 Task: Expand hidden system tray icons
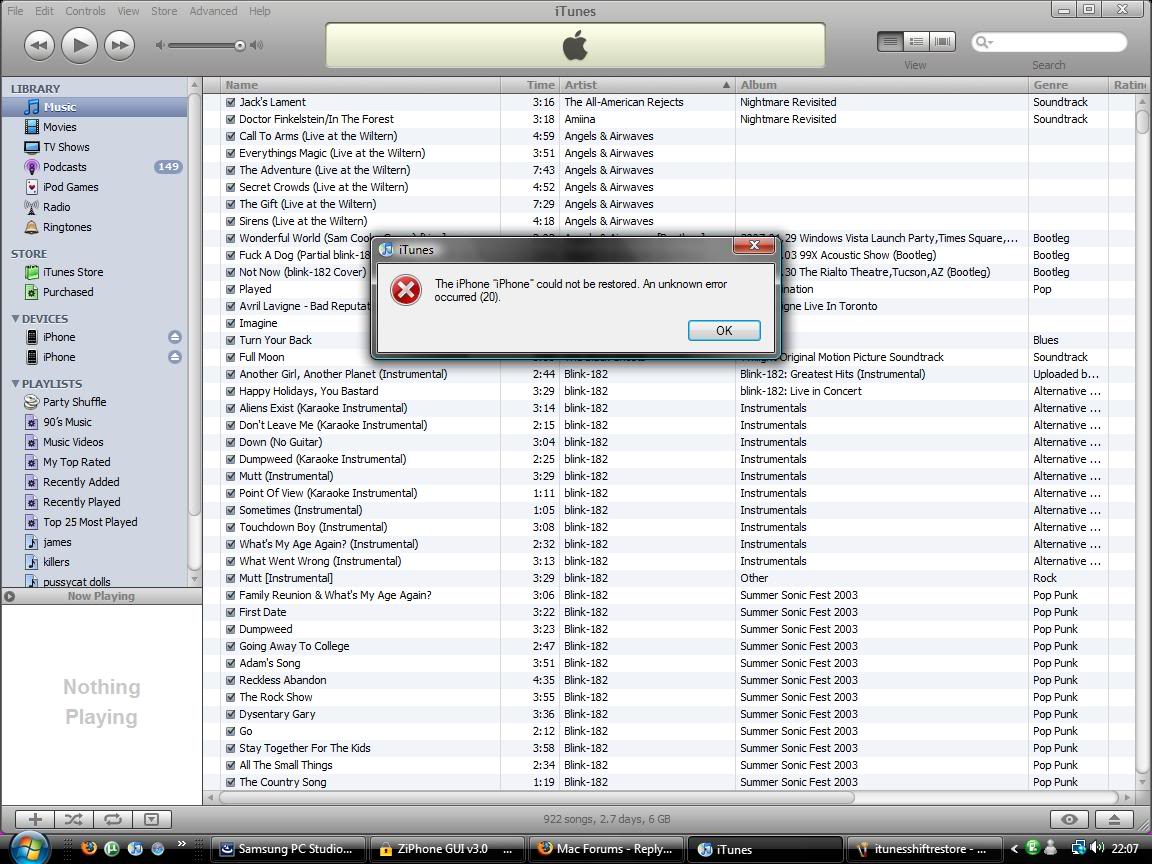(x=1014, y=849)
